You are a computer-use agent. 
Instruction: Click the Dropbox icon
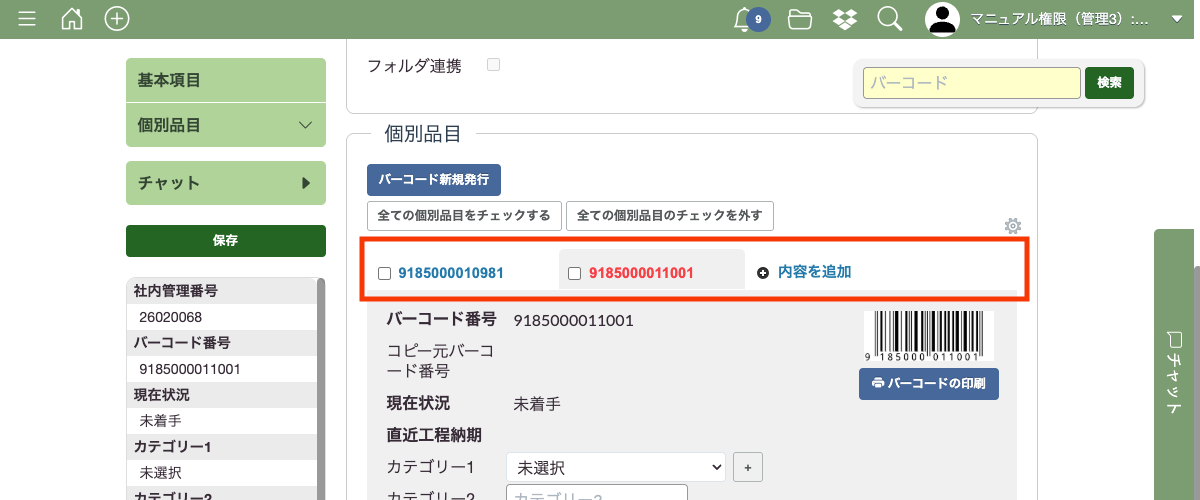pyautogui.click(x=844, y=19)
